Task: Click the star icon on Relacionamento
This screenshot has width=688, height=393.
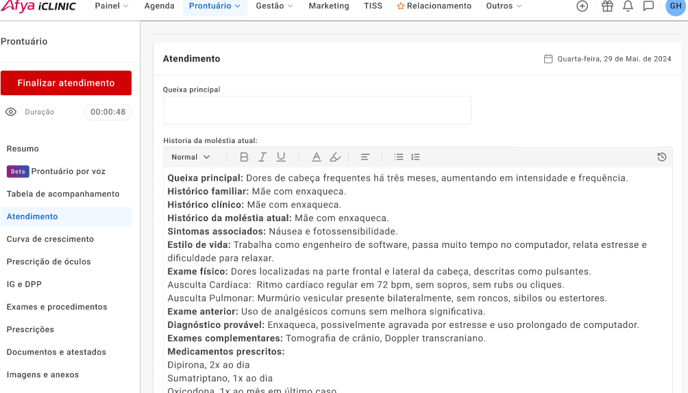Action: click(x=401, y=6)
